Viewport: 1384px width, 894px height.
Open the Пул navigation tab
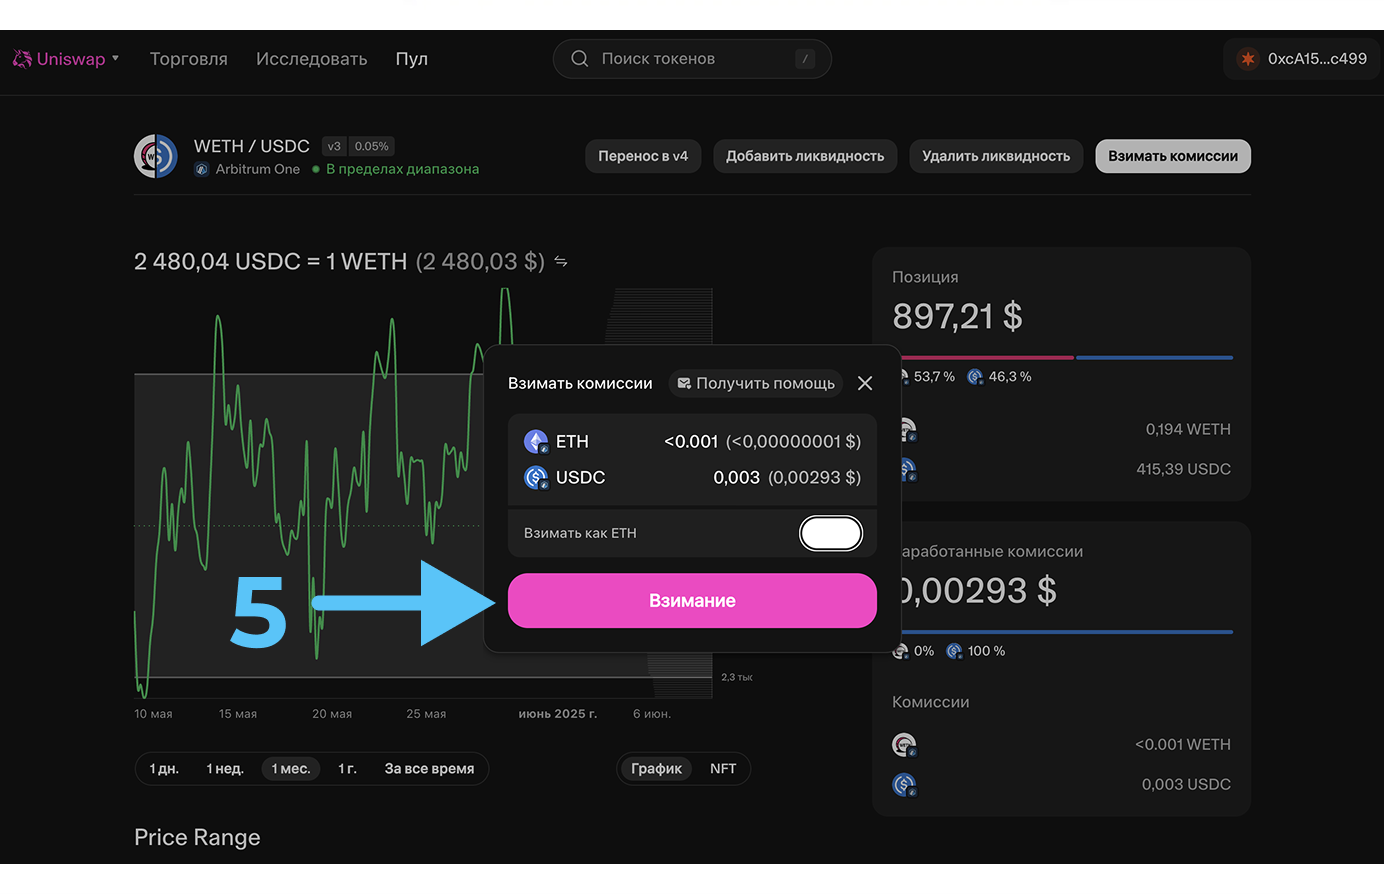[x=411, y=59]
